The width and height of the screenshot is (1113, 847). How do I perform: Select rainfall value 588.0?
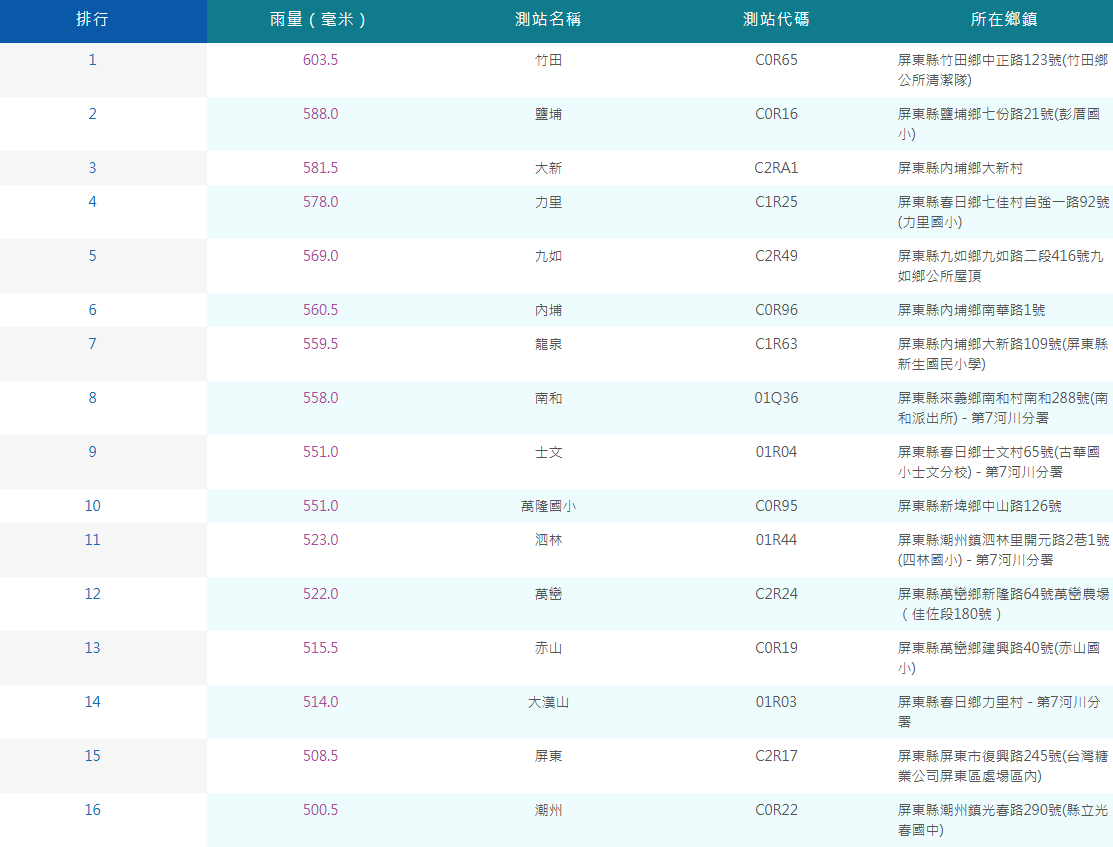point(320,114)
